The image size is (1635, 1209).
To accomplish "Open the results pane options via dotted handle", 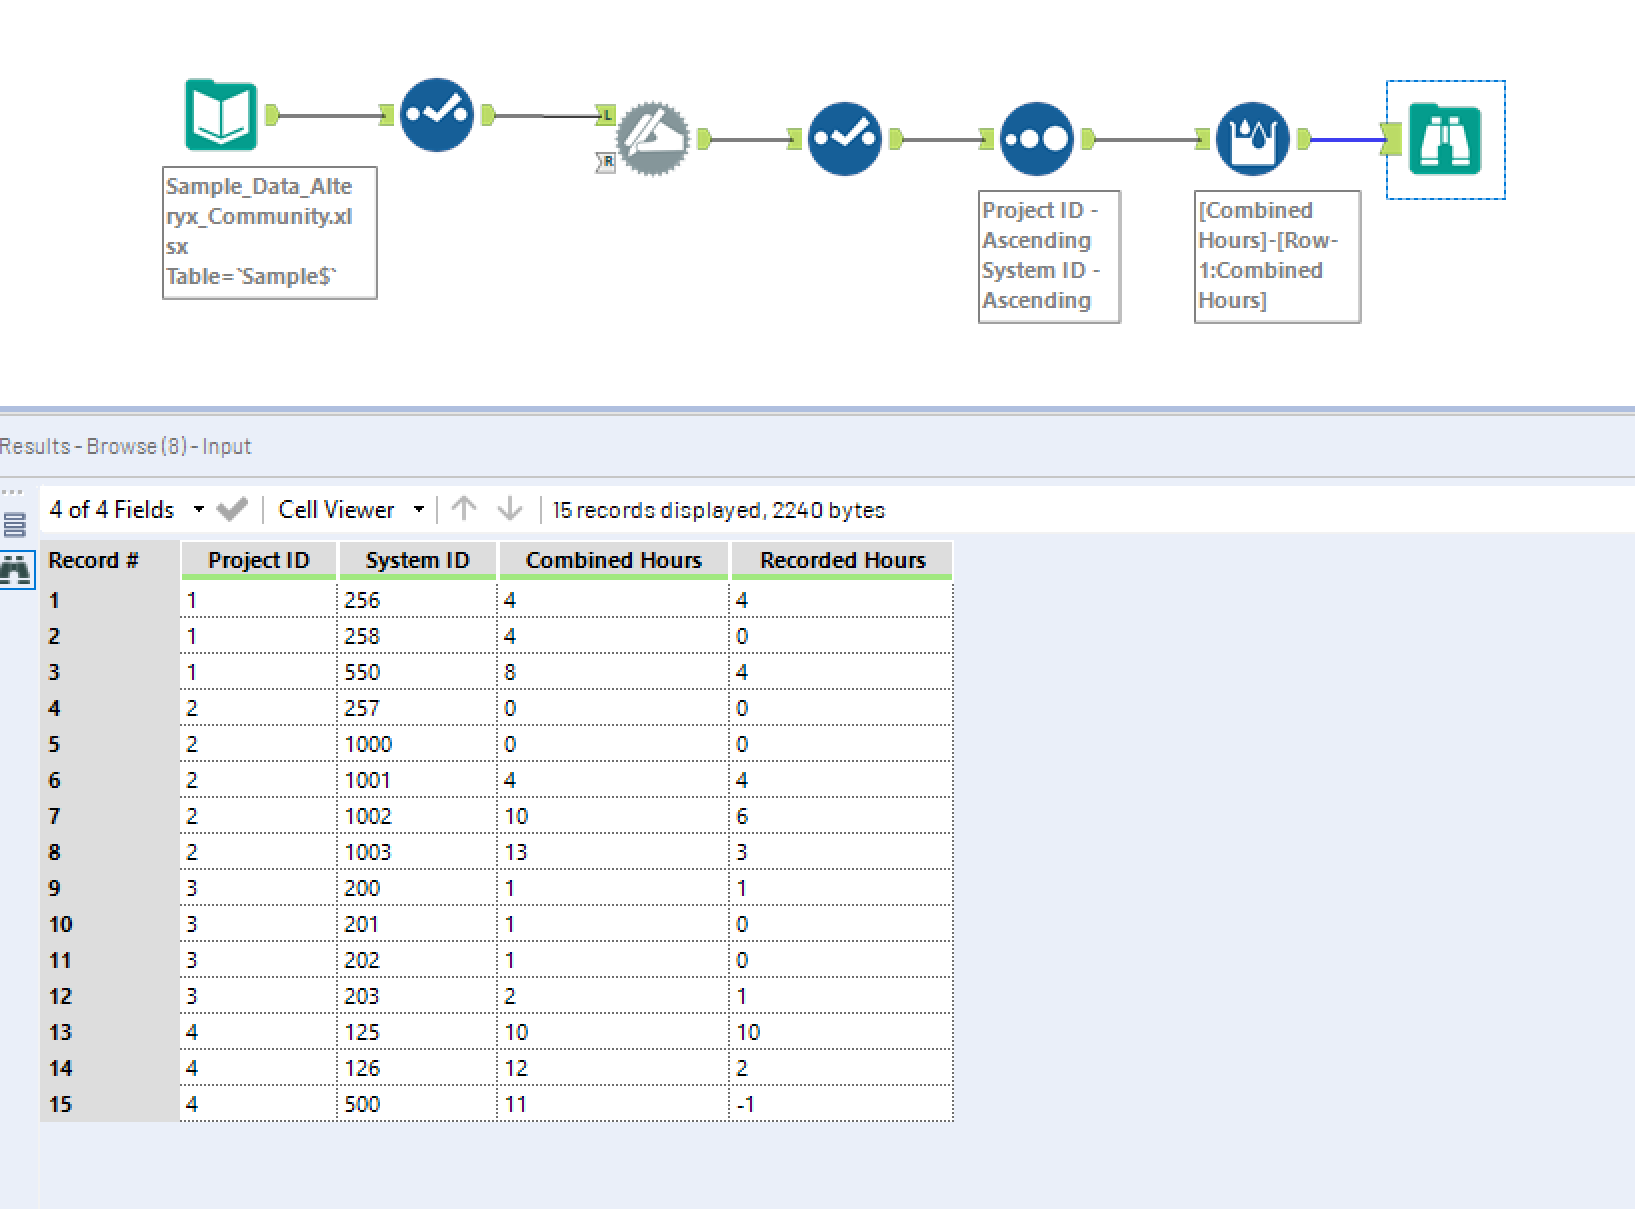I will [x=12, y=490].
